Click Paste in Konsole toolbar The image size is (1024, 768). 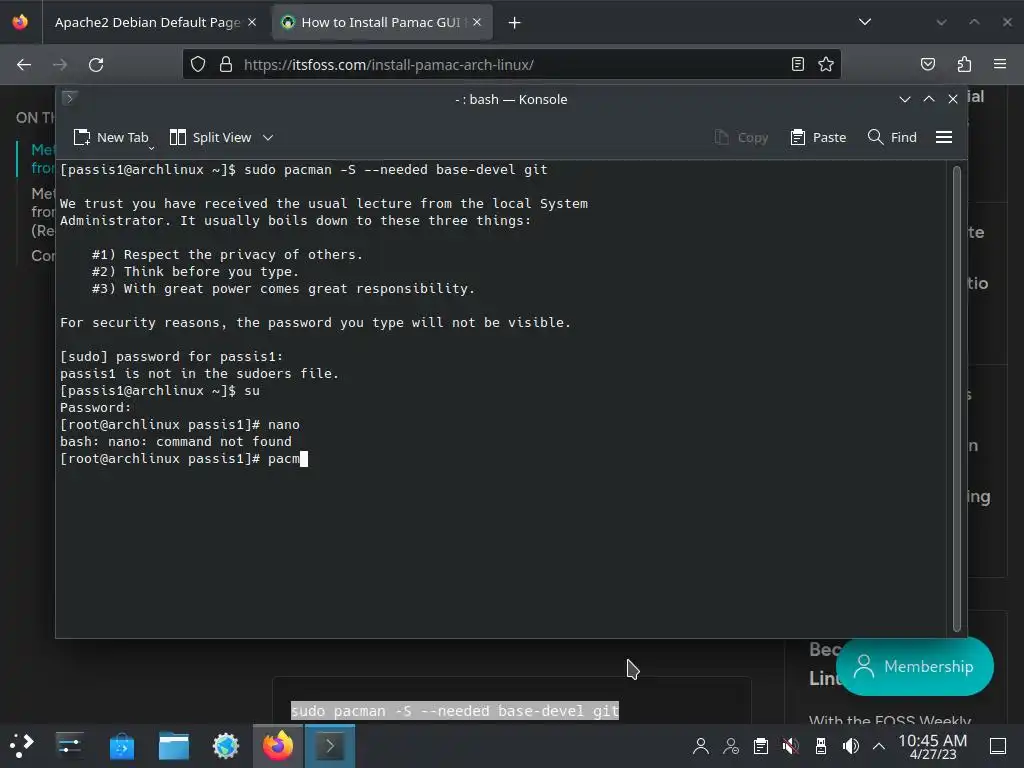pyautogui.click(x=818, y=137)
